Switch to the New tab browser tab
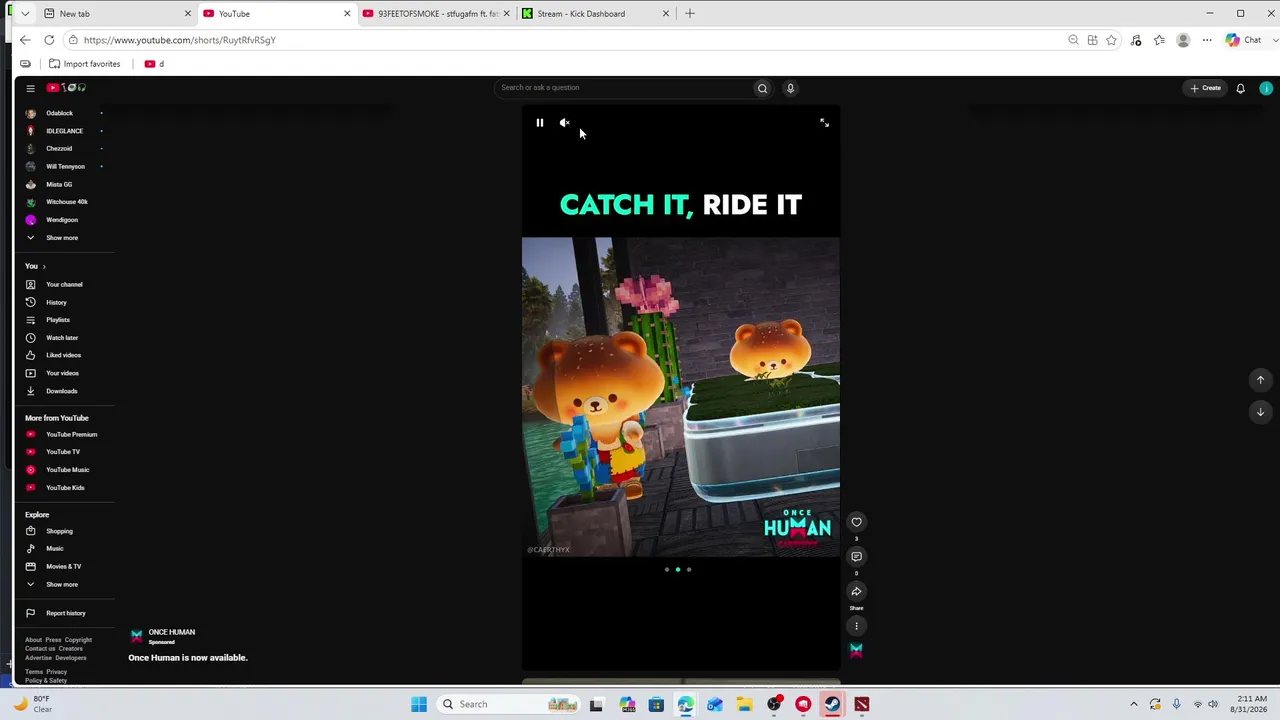 (x=116, y=14)
